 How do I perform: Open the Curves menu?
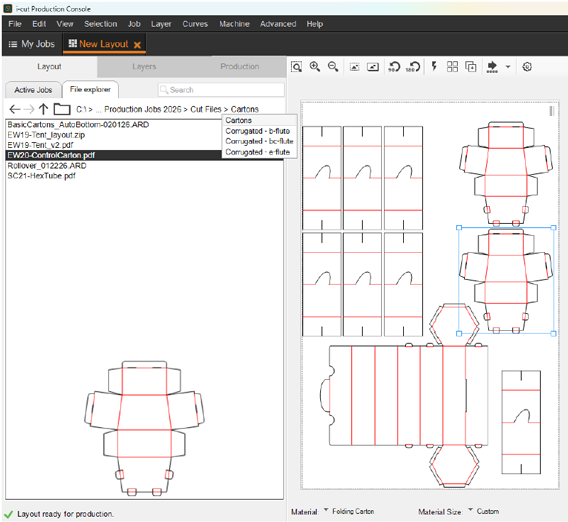click(195, 24)
